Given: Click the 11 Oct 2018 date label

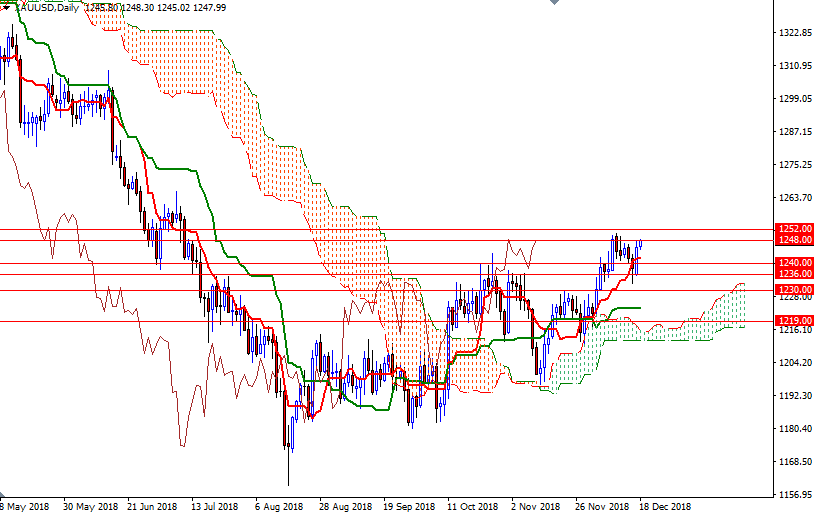Looking at the screenshot, I should pos(472,506).
